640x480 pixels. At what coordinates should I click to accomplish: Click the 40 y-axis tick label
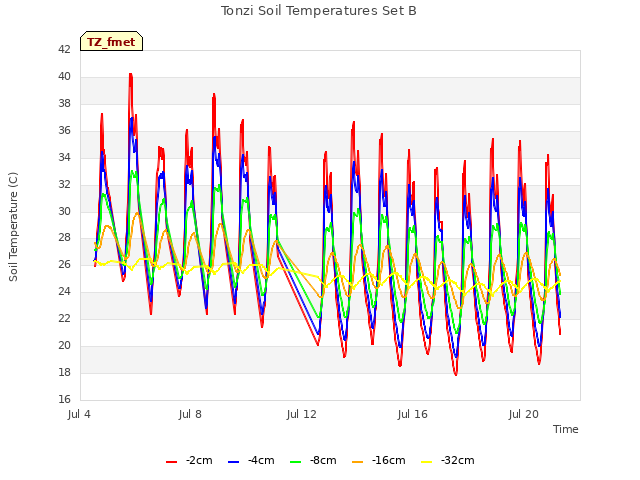(64, 76)
